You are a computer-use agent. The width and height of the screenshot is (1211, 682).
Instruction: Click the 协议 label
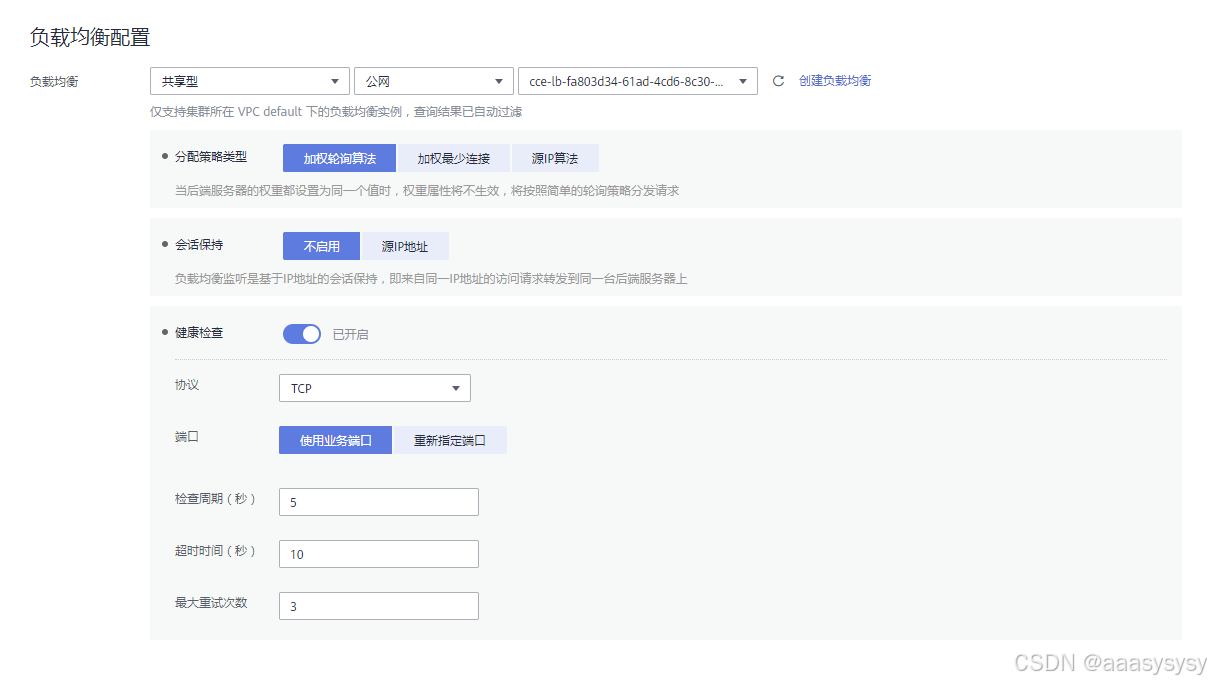tap(187, 385)
